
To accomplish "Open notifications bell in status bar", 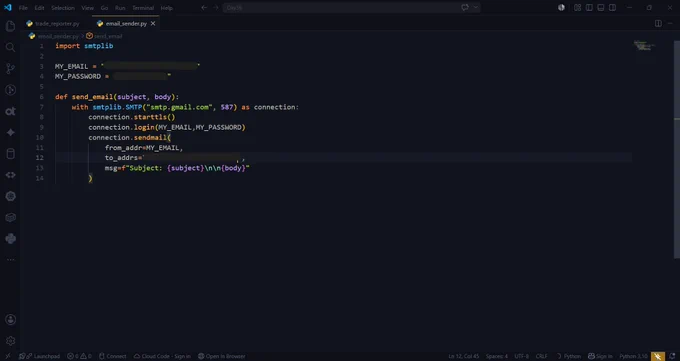I will tap(672, 356).
